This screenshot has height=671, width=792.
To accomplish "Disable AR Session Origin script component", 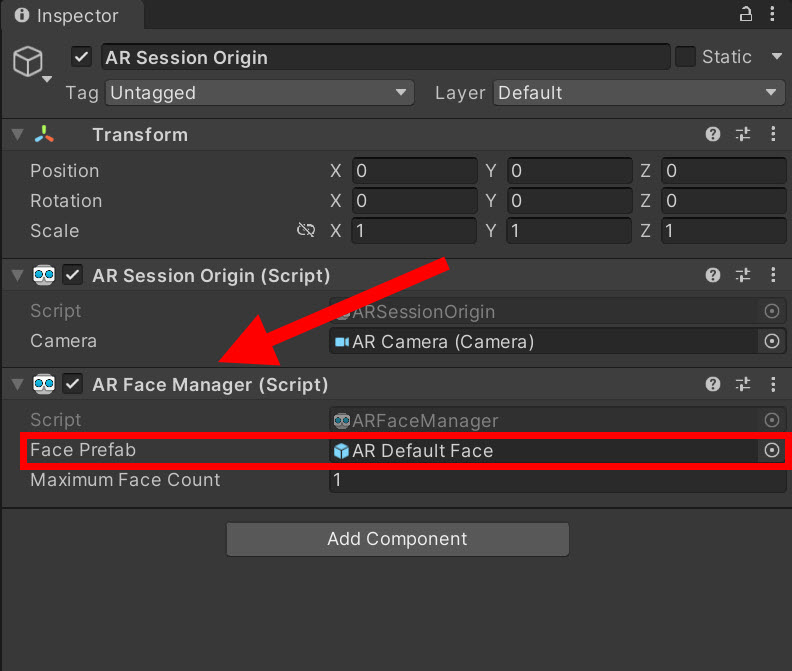I will pos(73,275).
